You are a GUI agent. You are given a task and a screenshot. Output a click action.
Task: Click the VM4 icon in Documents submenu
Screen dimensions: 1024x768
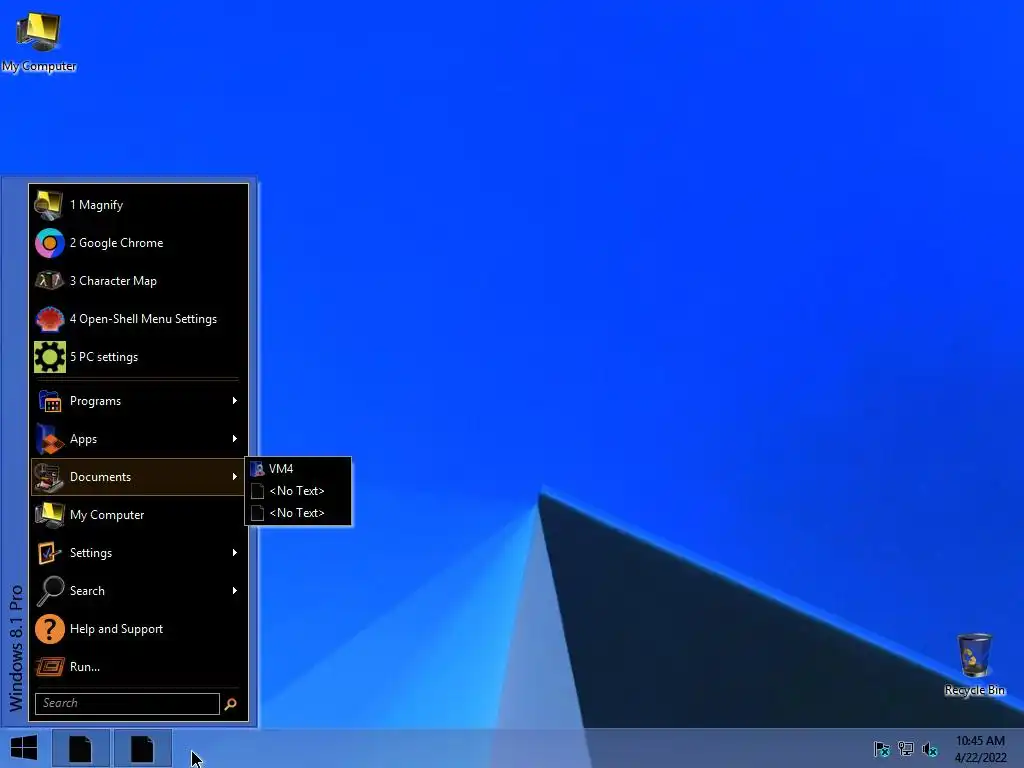pyautogui.click(x=257, y=469)
